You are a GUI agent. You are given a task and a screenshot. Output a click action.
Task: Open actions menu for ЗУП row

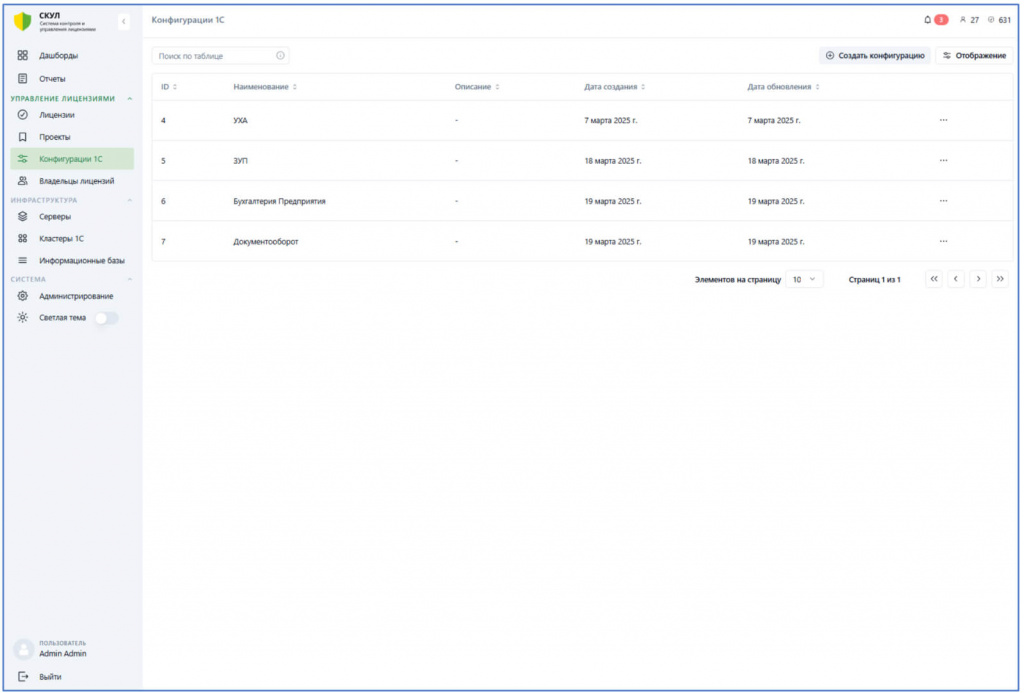coord(943,161)
